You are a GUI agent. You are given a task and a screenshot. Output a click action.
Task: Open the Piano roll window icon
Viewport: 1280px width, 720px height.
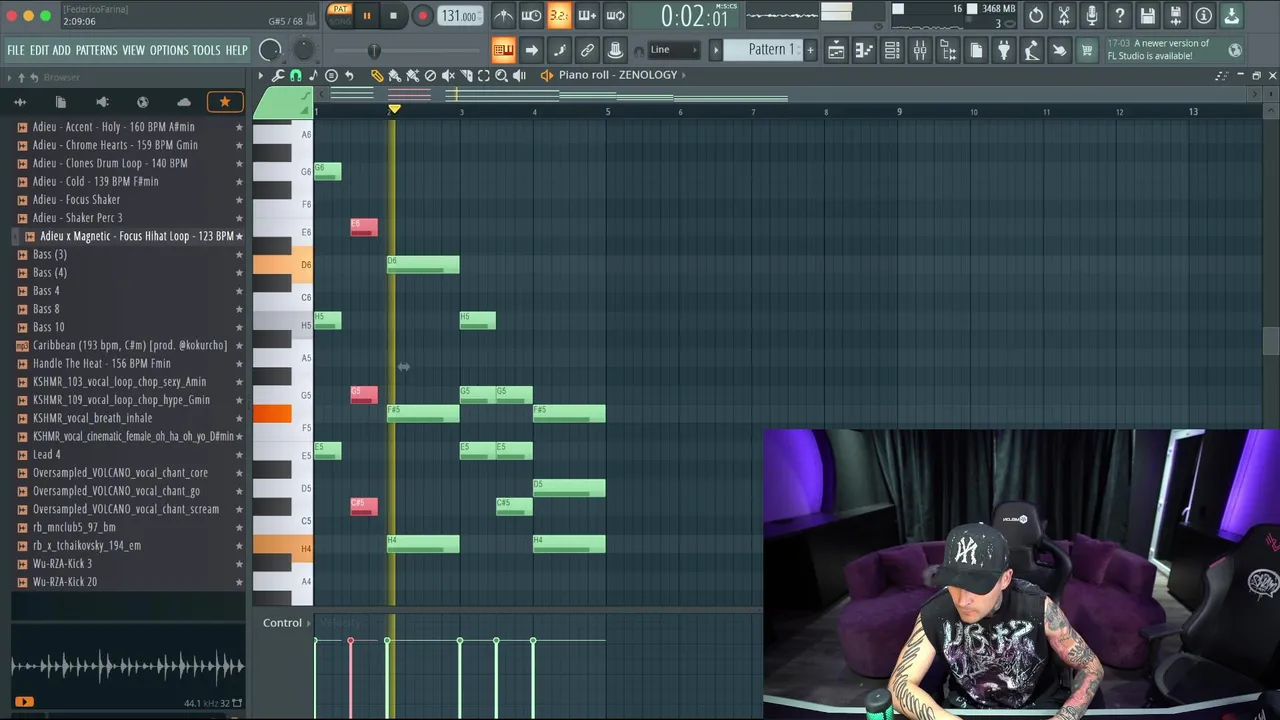tap(864, 50)
